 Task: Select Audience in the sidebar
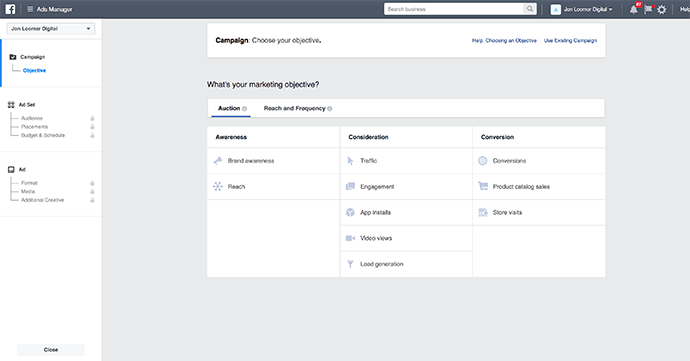(x=32, y=118)
